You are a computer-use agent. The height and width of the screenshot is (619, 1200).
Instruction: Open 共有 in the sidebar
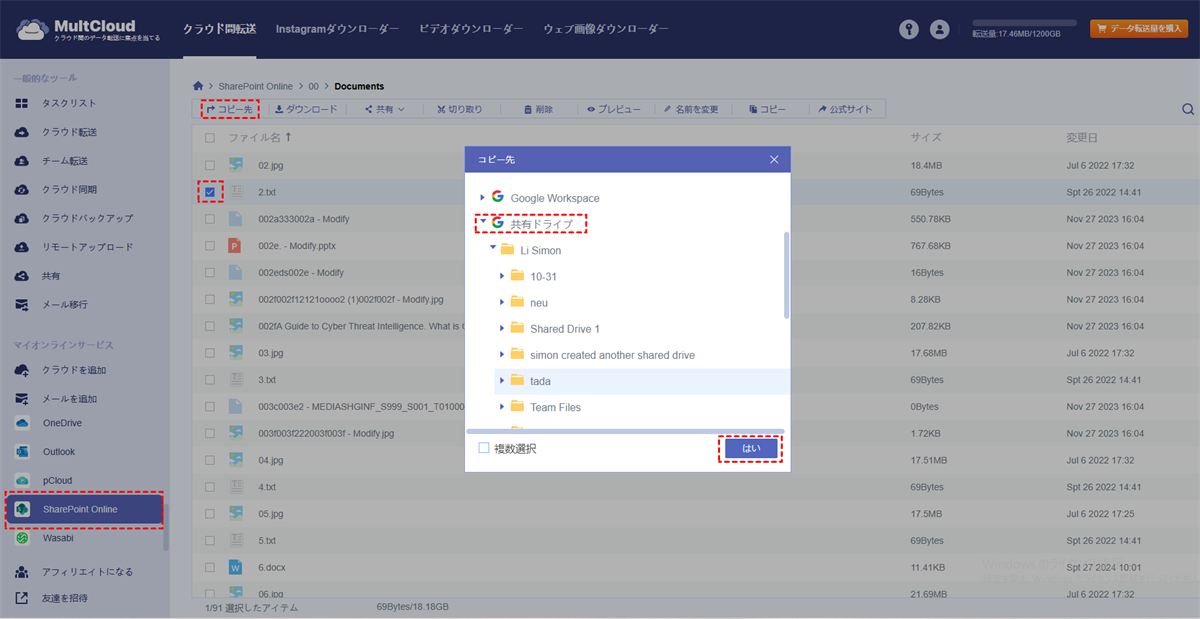click(x=50, y=276)
